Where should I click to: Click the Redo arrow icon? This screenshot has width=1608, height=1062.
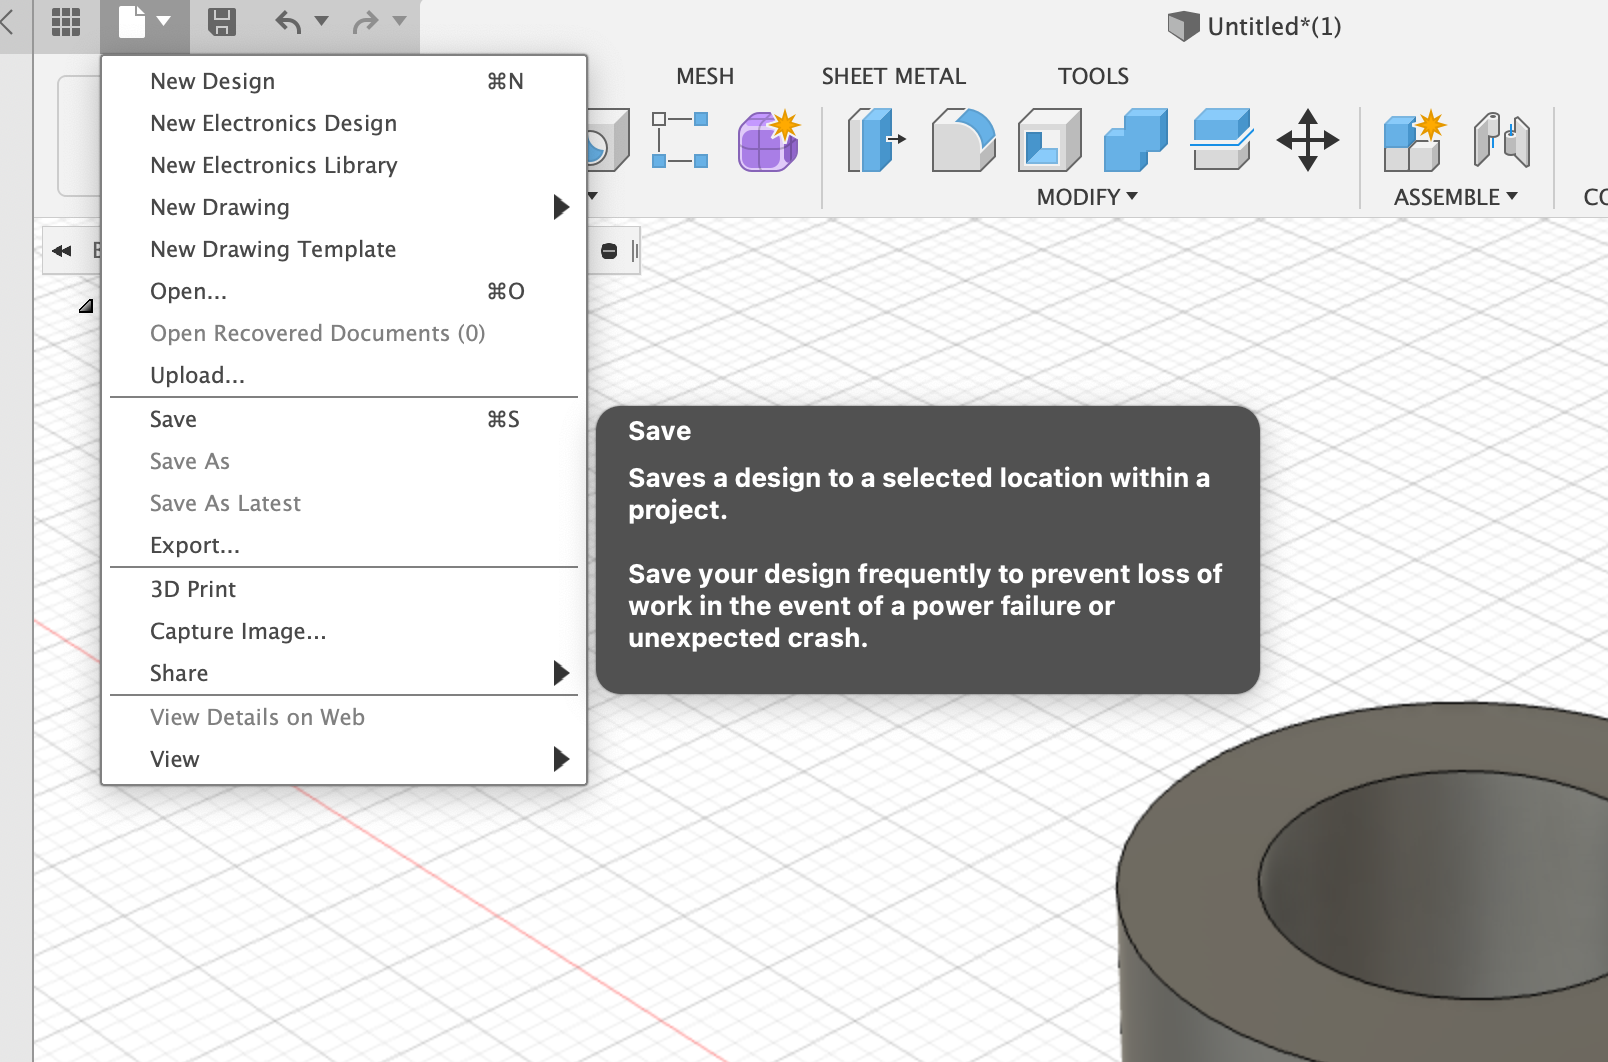(366, 23)
